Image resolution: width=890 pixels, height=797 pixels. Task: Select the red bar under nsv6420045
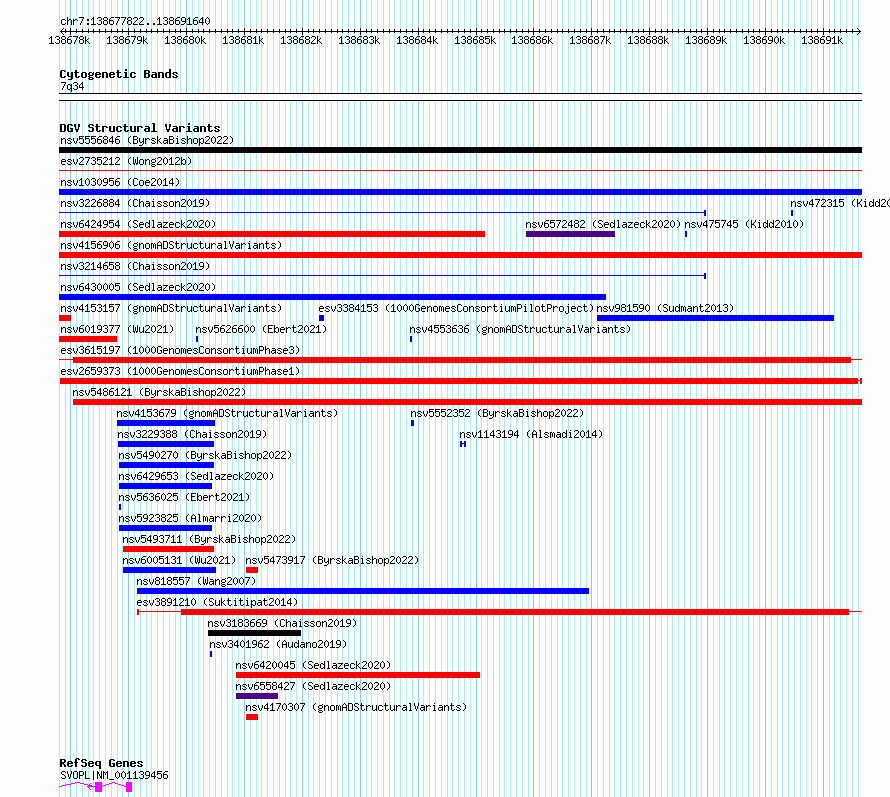tap(358, 675)
